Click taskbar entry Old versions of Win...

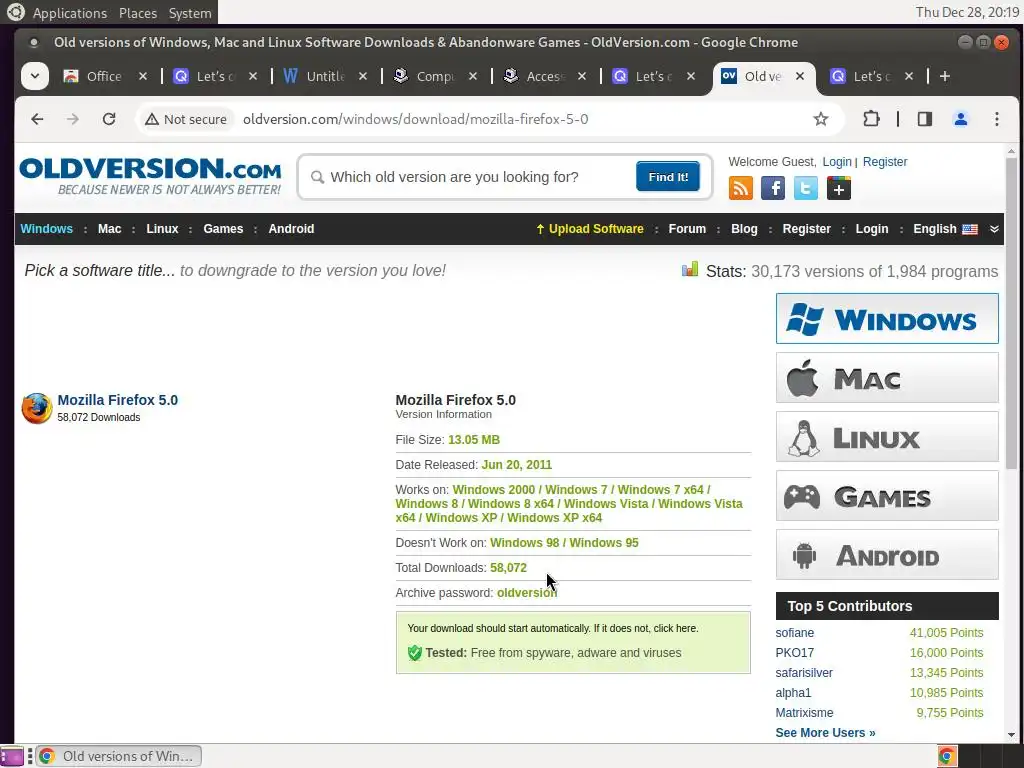(x=119, y=756)
